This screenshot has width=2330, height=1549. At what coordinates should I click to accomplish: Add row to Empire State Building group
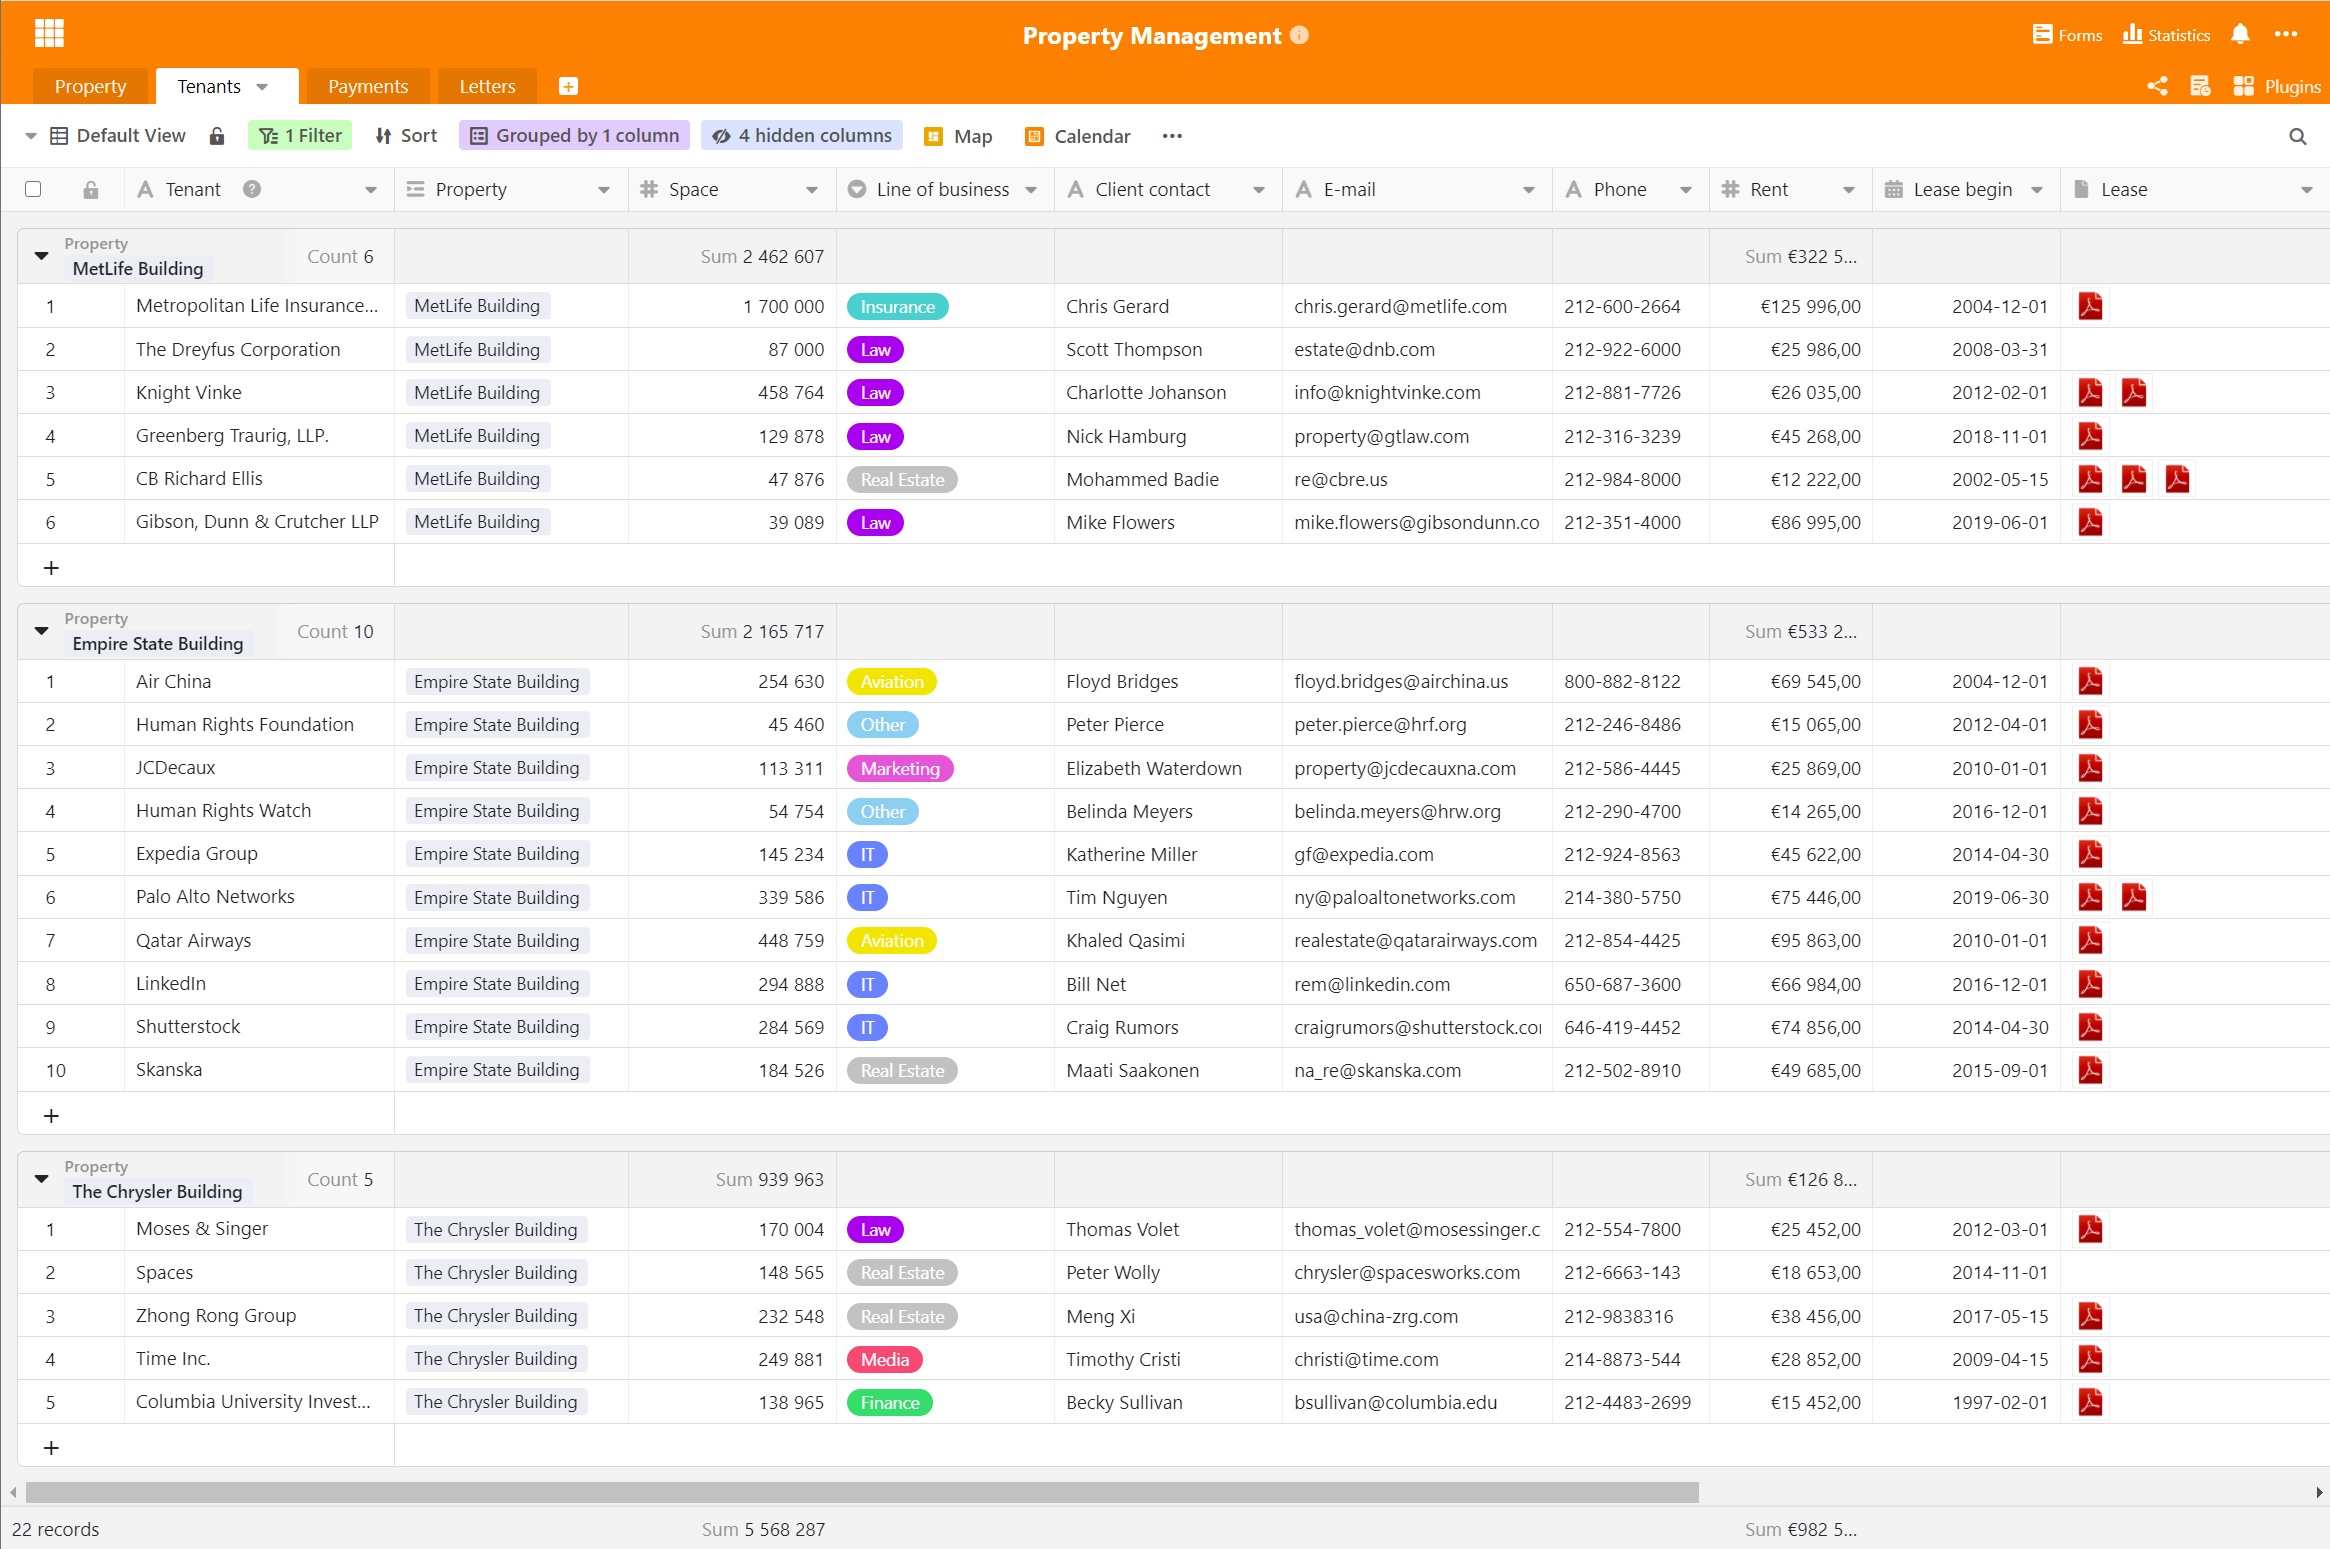[52, 1115]
